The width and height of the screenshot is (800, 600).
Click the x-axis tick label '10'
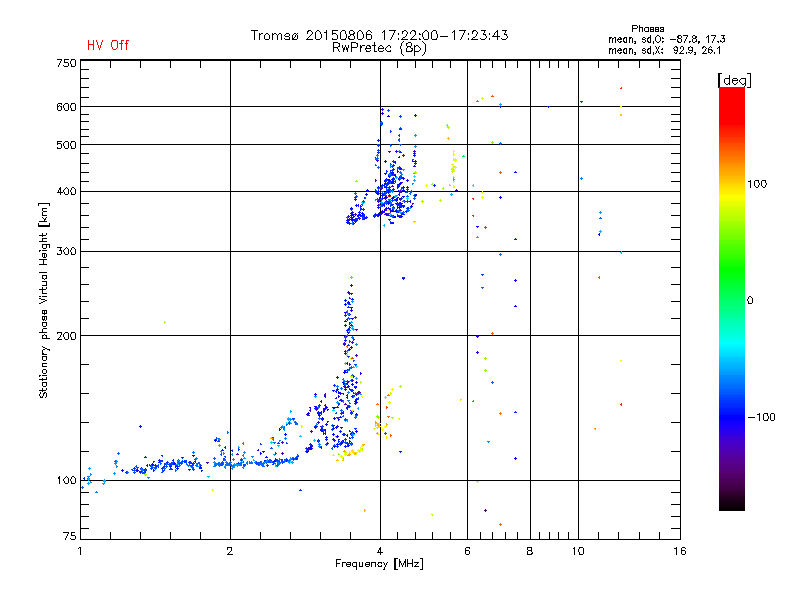coord(578,551)
